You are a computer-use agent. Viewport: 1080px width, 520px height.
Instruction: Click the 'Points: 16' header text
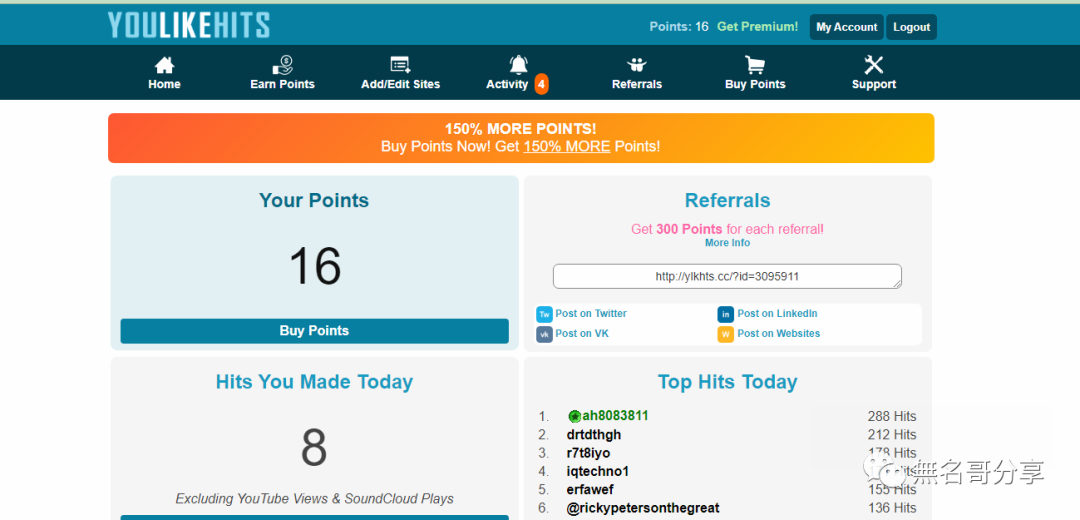[x=678, y=27]
